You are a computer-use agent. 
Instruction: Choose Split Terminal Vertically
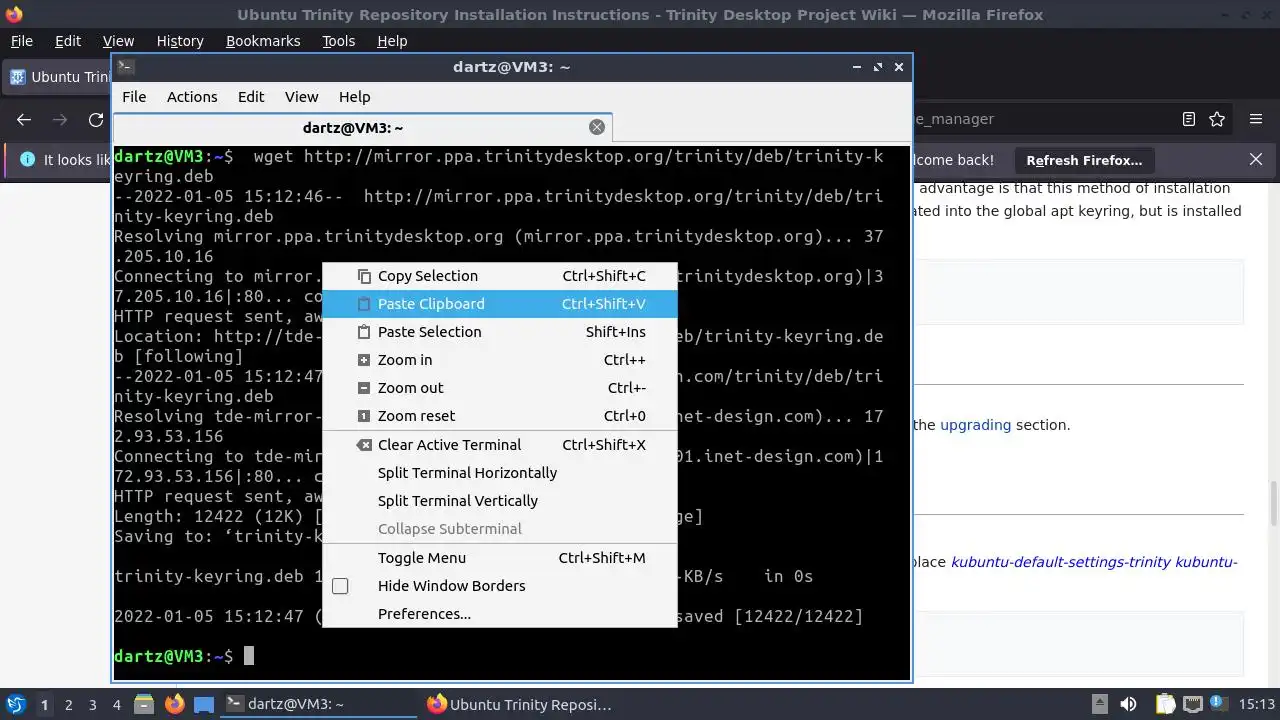499,501
